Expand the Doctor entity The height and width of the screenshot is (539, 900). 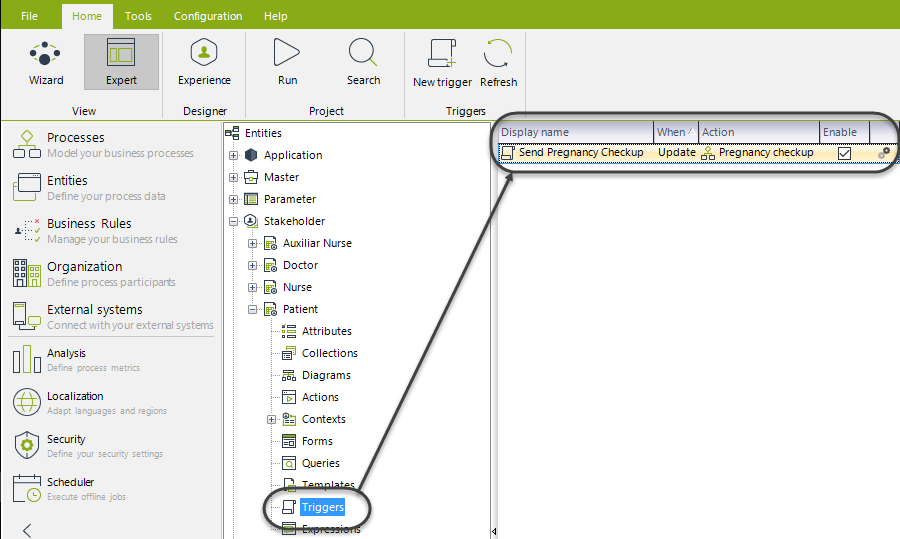[252, 266]
